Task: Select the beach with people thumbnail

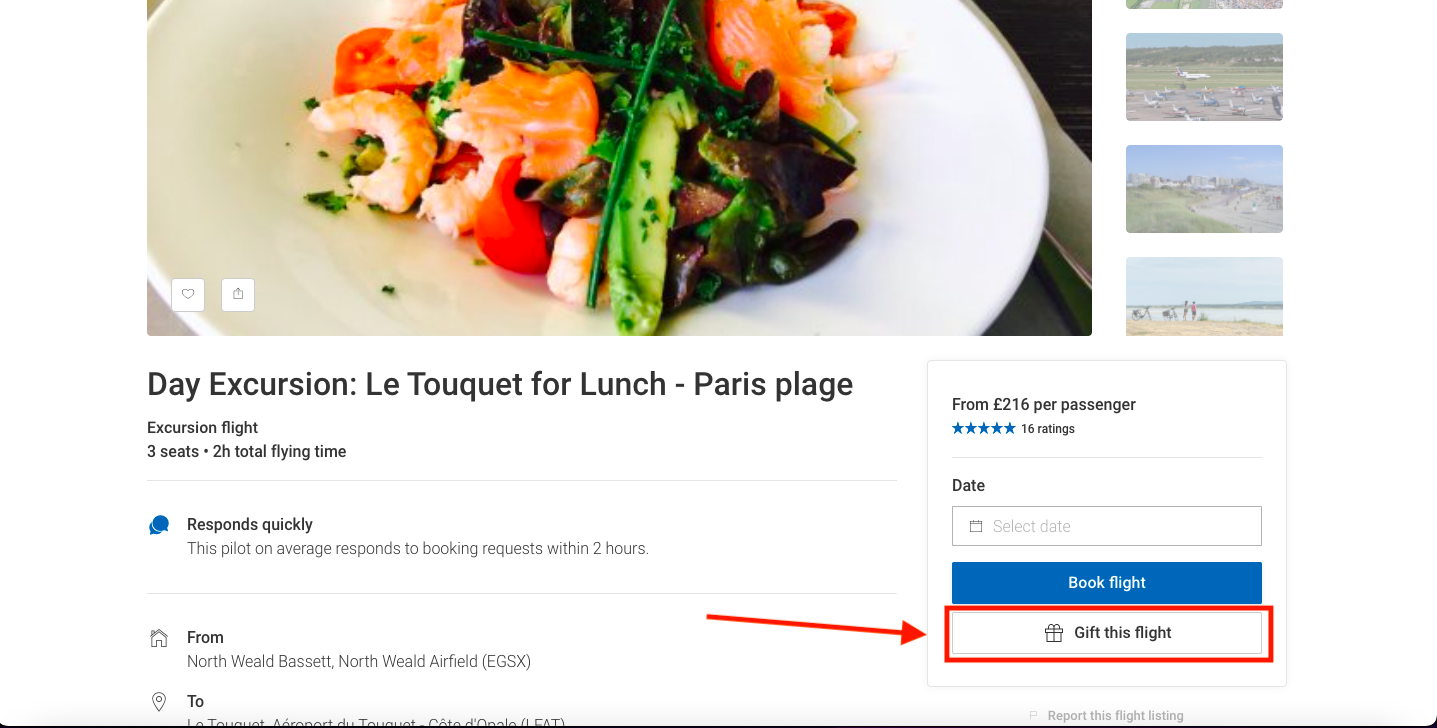Action: (1204, 296)
